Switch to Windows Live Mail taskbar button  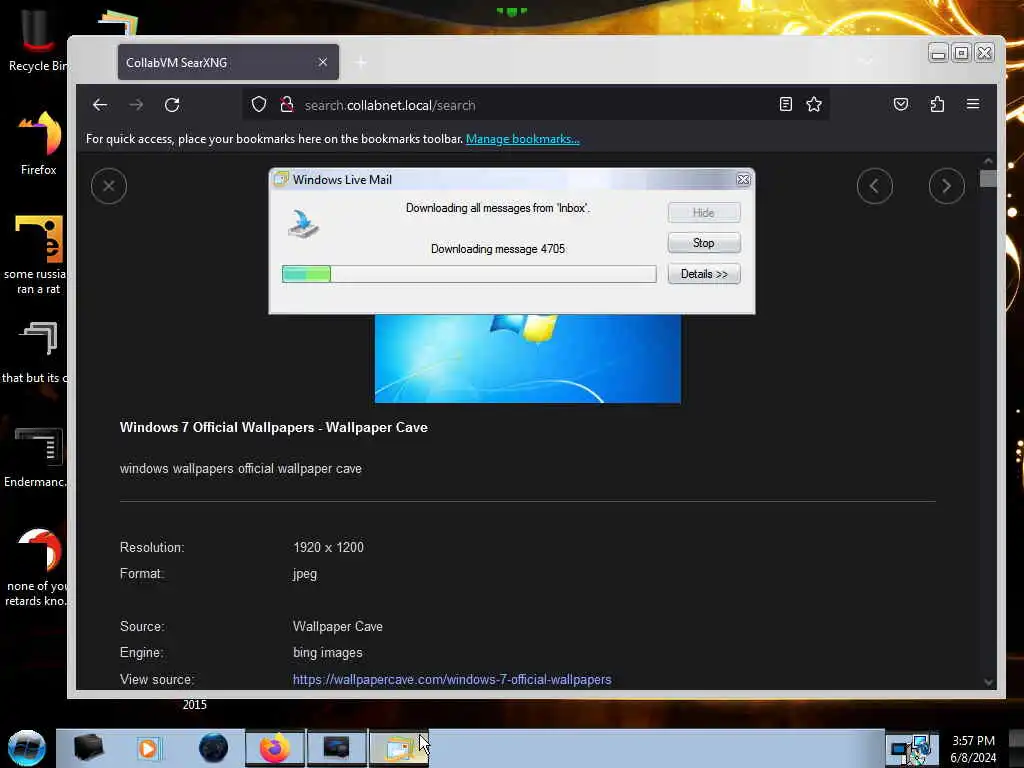(x=398, y=748)
